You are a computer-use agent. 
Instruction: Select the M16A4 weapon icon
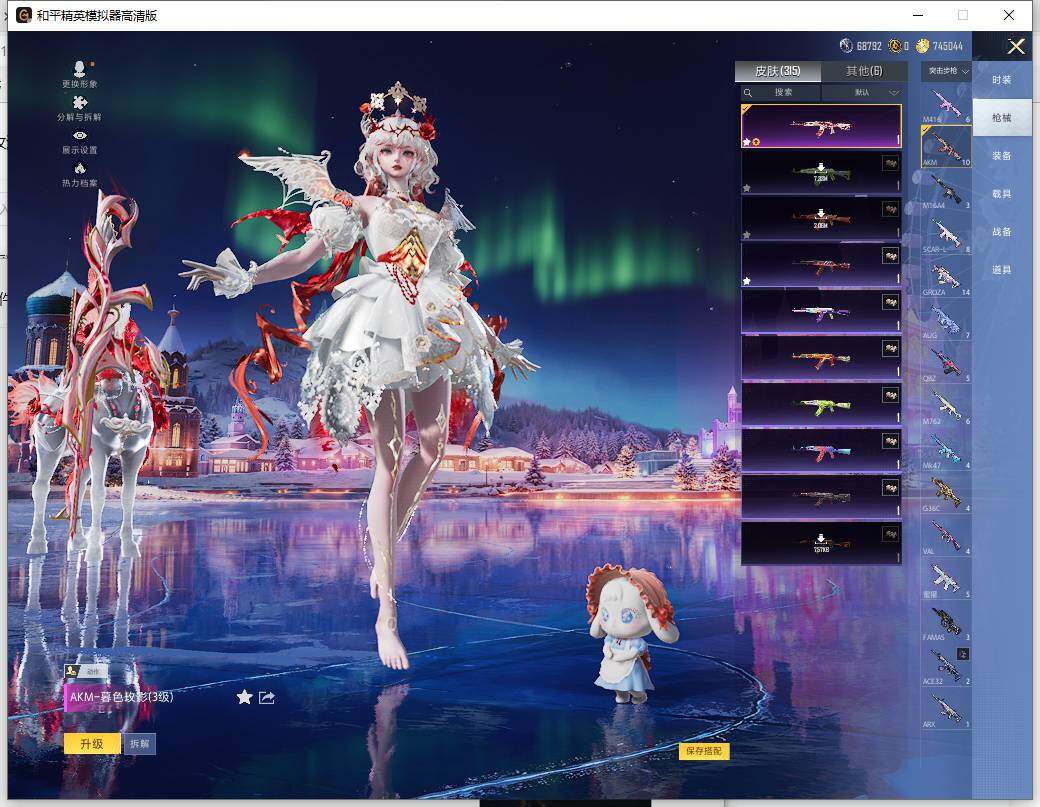pyautogui.click(x=946, y=190)
